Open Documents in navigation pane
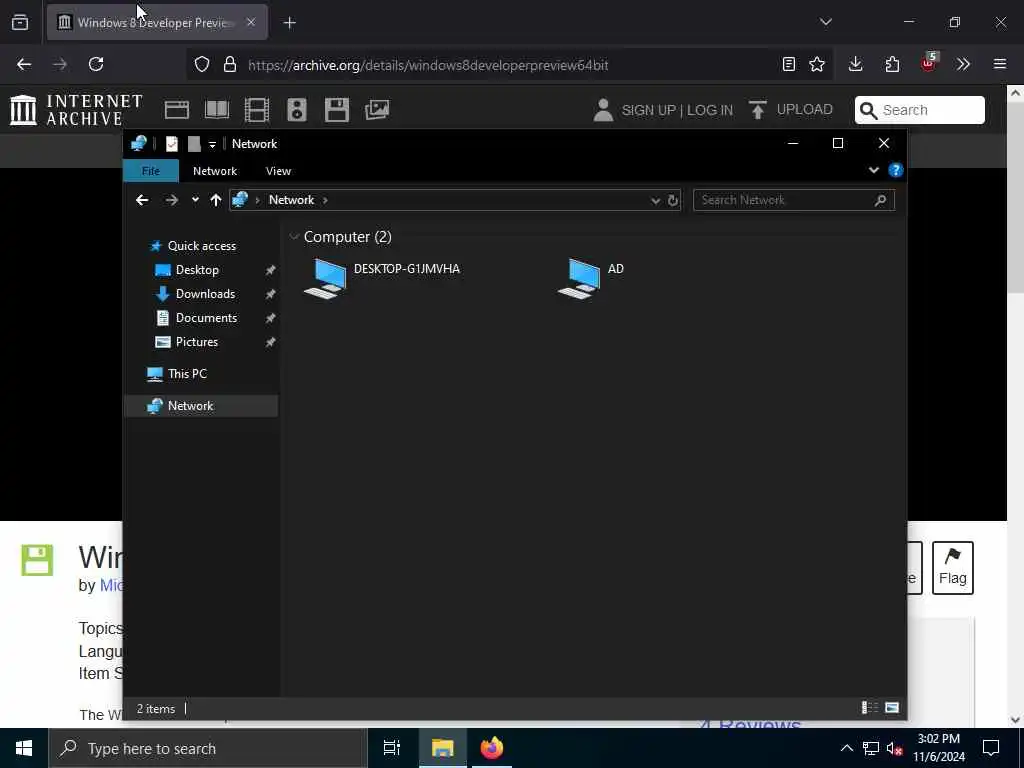 206,318
